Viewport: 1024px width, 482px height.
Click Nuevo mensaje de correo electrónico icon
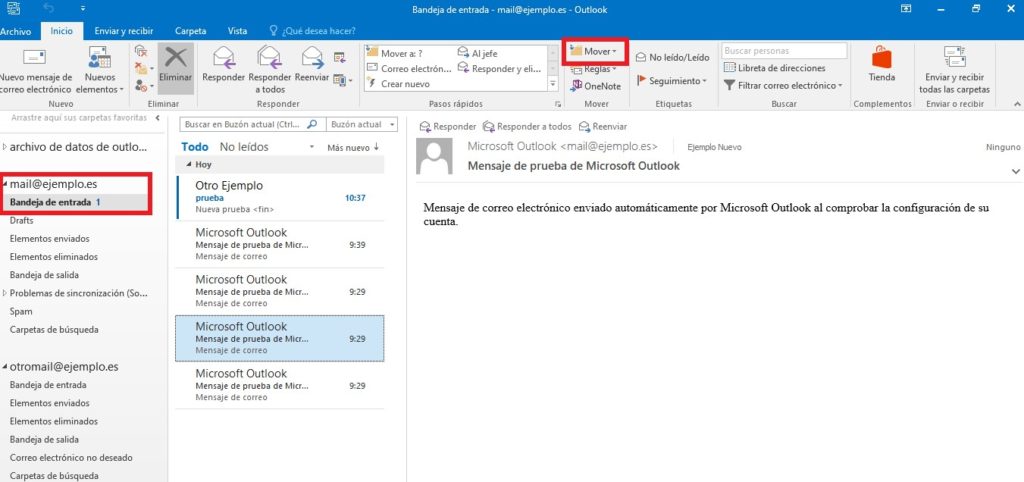(35, 57)
